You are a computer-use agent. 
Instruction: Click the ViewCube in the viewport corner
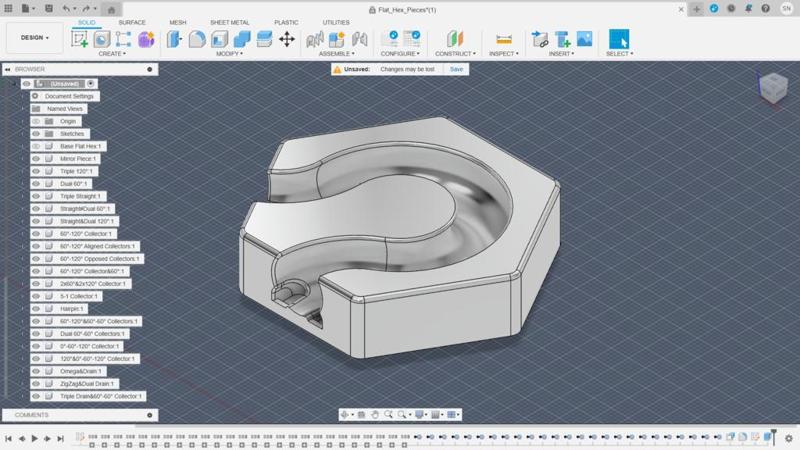point(773,89)
